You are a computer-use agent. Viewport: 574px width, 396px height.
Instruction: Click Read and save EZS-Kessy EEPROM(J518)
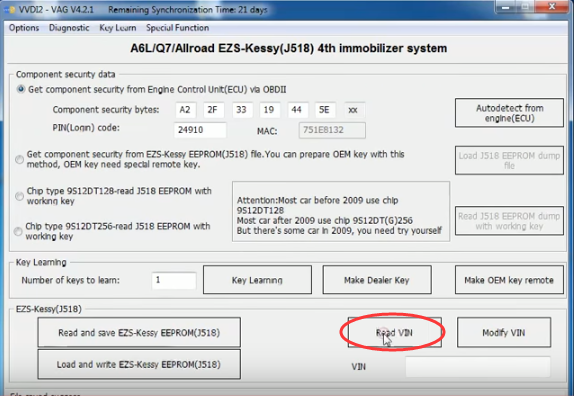139,332
